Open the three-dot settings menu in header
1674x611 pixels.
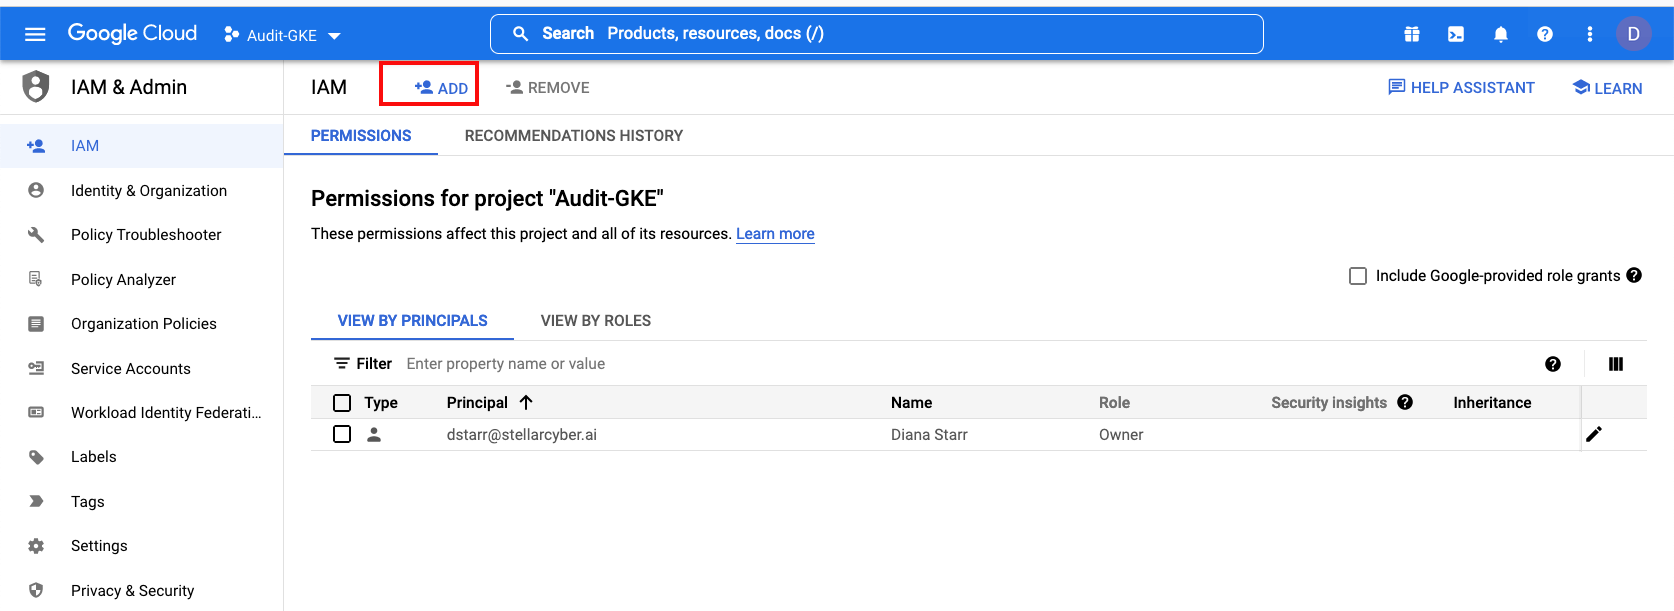(x=1589, y=34)
